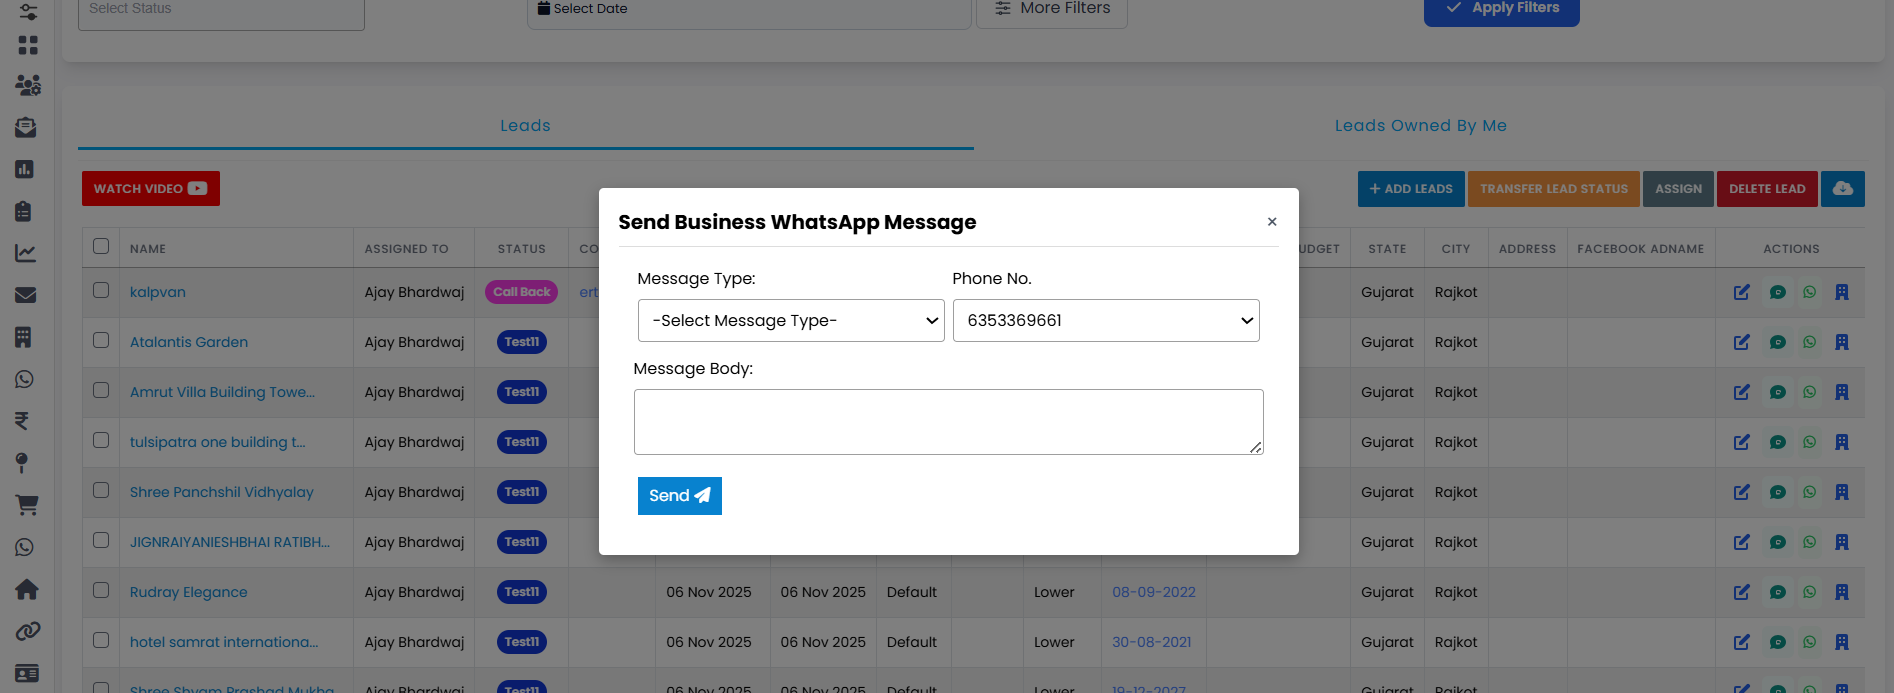Open the bar chart report sidebar icon

(x=25, y=169)
